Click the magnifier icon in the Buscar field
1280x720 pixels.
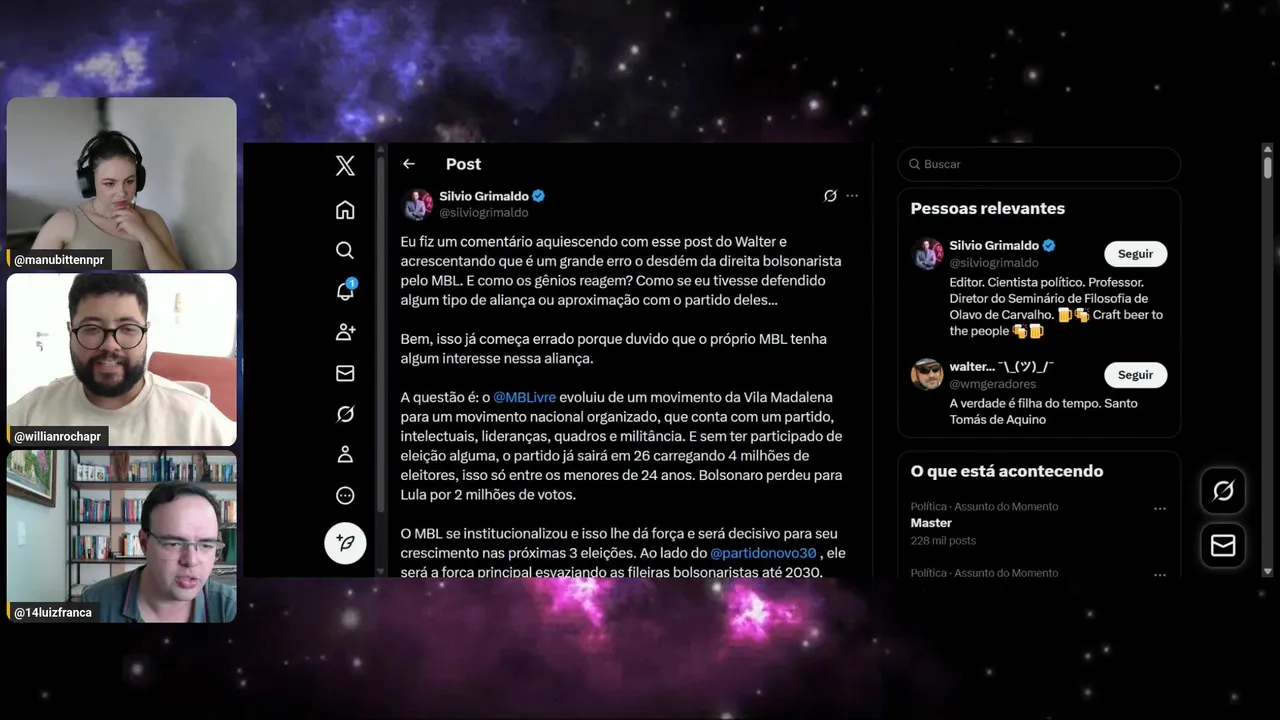(914, 164)
